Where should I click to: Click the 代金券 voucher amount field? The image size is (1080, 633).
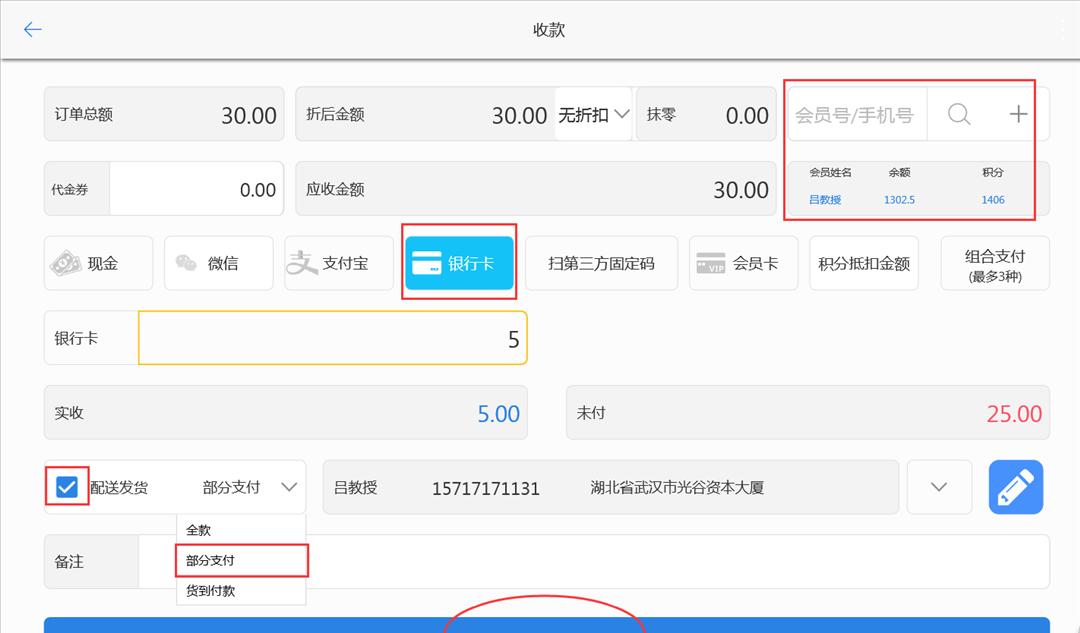click(196, 189)
